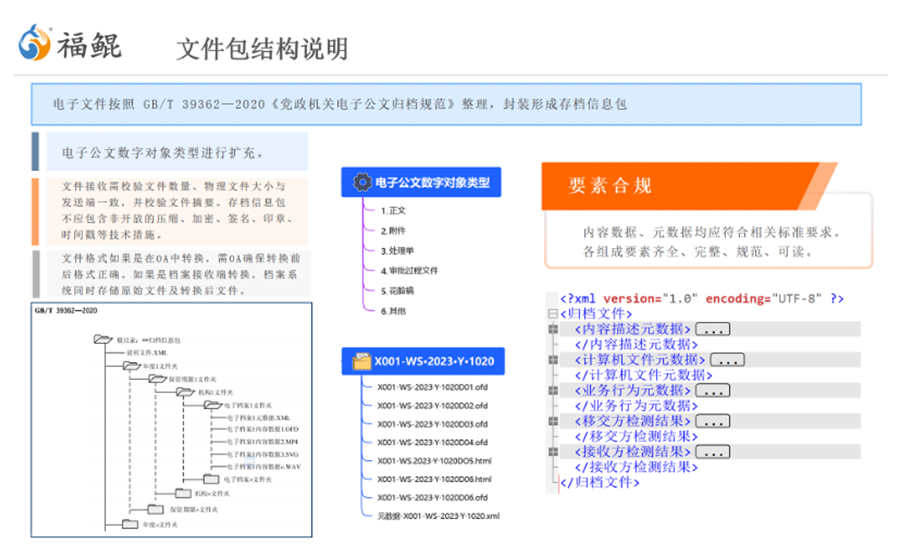
Task: Open file X001-WS-2023-Y-1020D01.ofd
Action: tap(431, 387)
